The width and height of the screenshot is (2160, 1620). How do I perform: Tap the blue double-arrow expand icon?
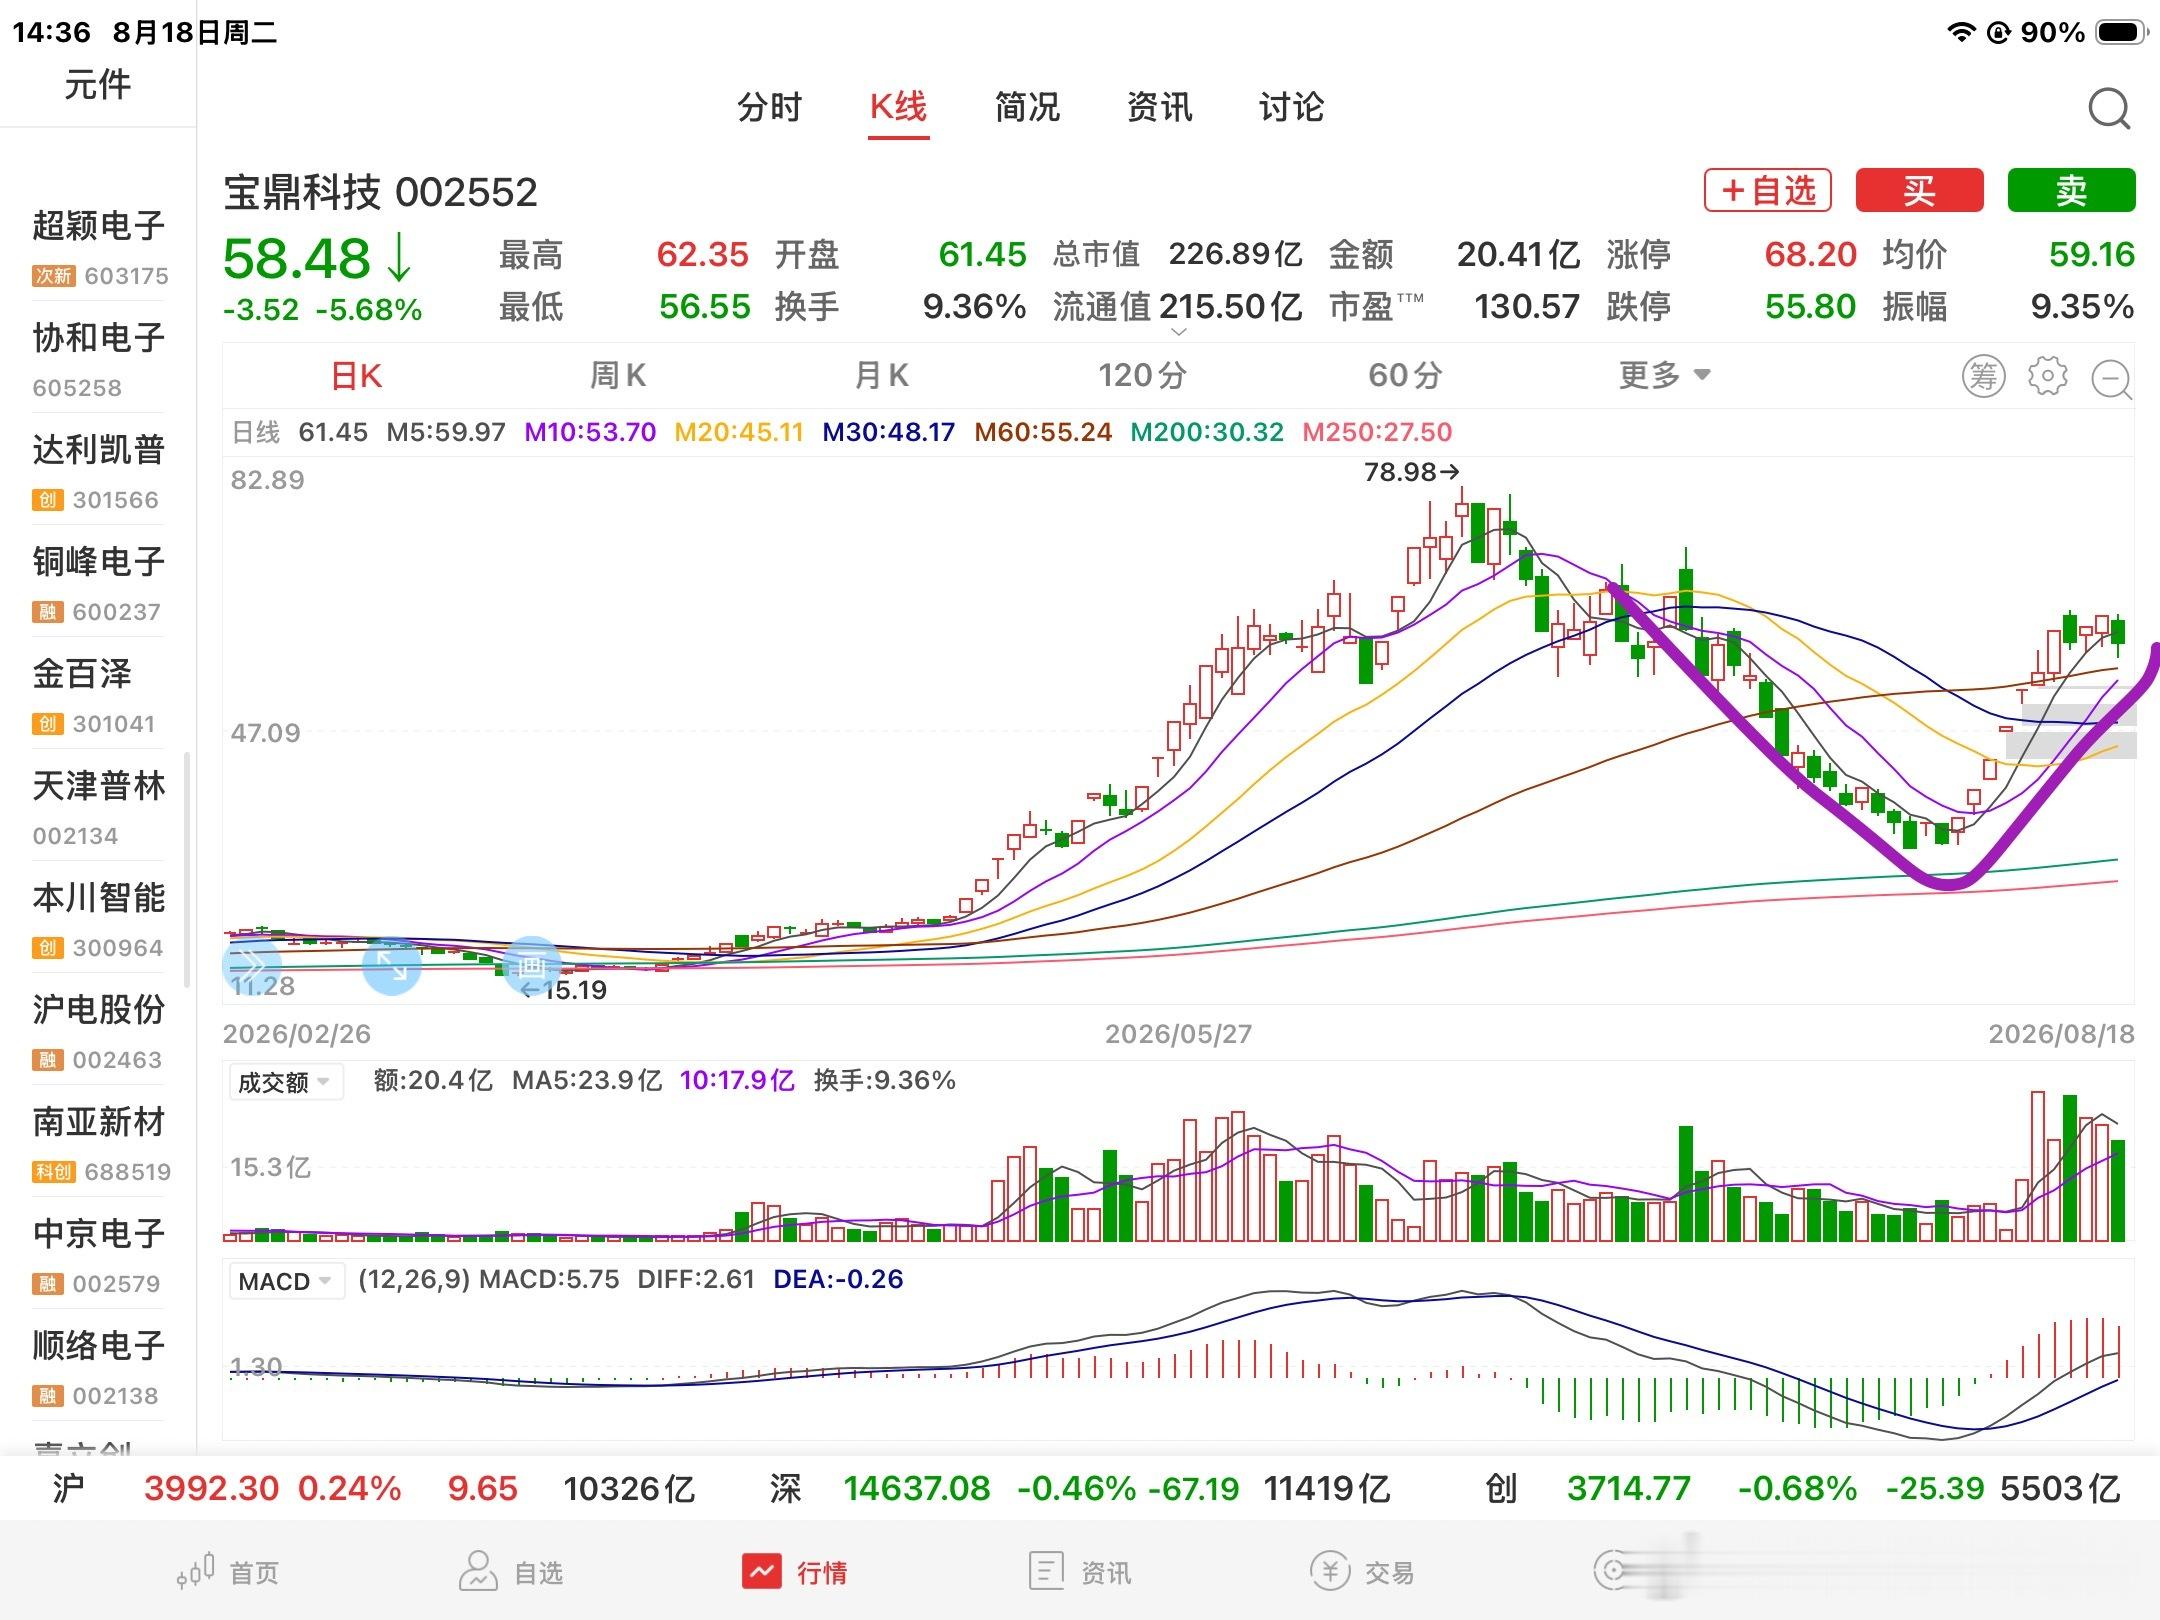(250, 965)
